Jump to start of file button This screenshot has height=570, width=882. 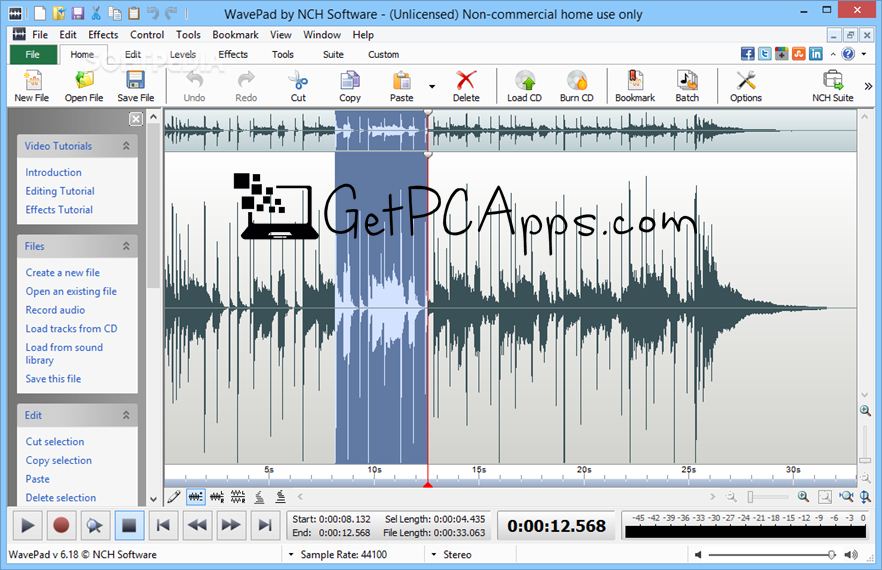coord(163,526)
